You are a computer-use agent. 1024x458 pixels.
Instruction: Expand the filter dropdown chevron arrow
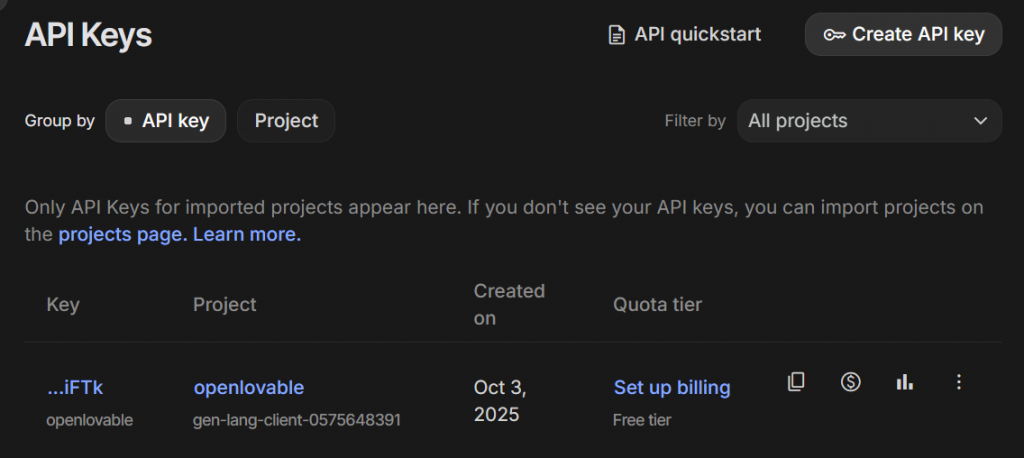pyautogui.click(x=980, y=121)
